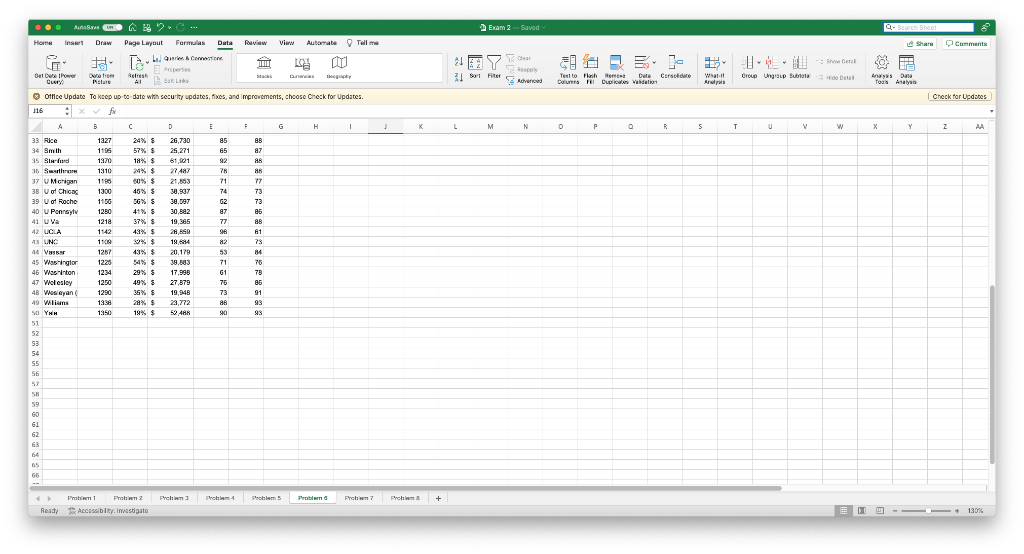This screenshot has width=1024, height=554.
Task: Select the Currencies data type
Action: tap(302, 67)
